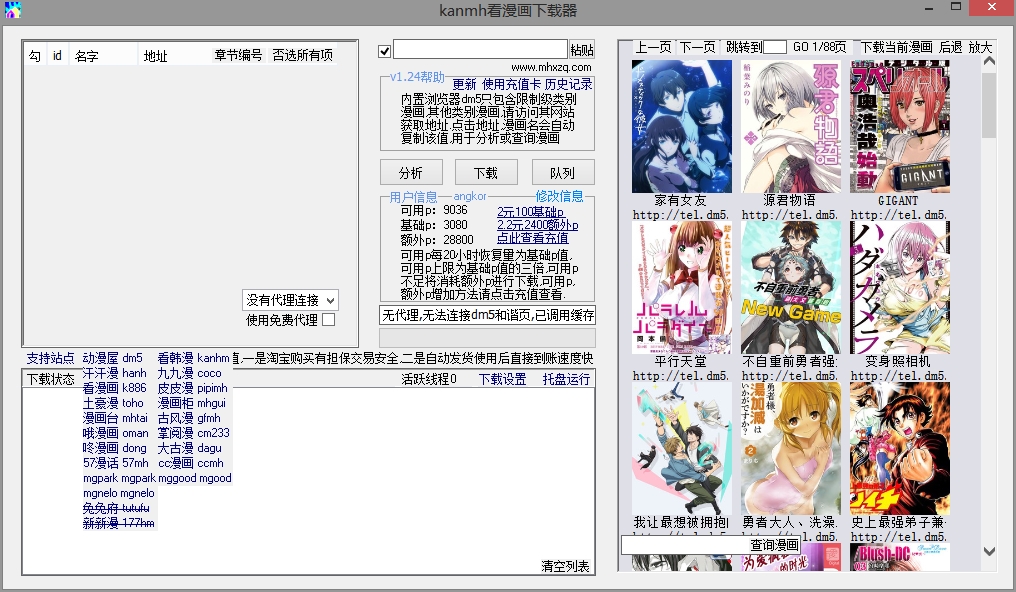Screen dimensions: 1016x592
Task: Open the 源君物语 manga cover
Action: coord(790,126)
